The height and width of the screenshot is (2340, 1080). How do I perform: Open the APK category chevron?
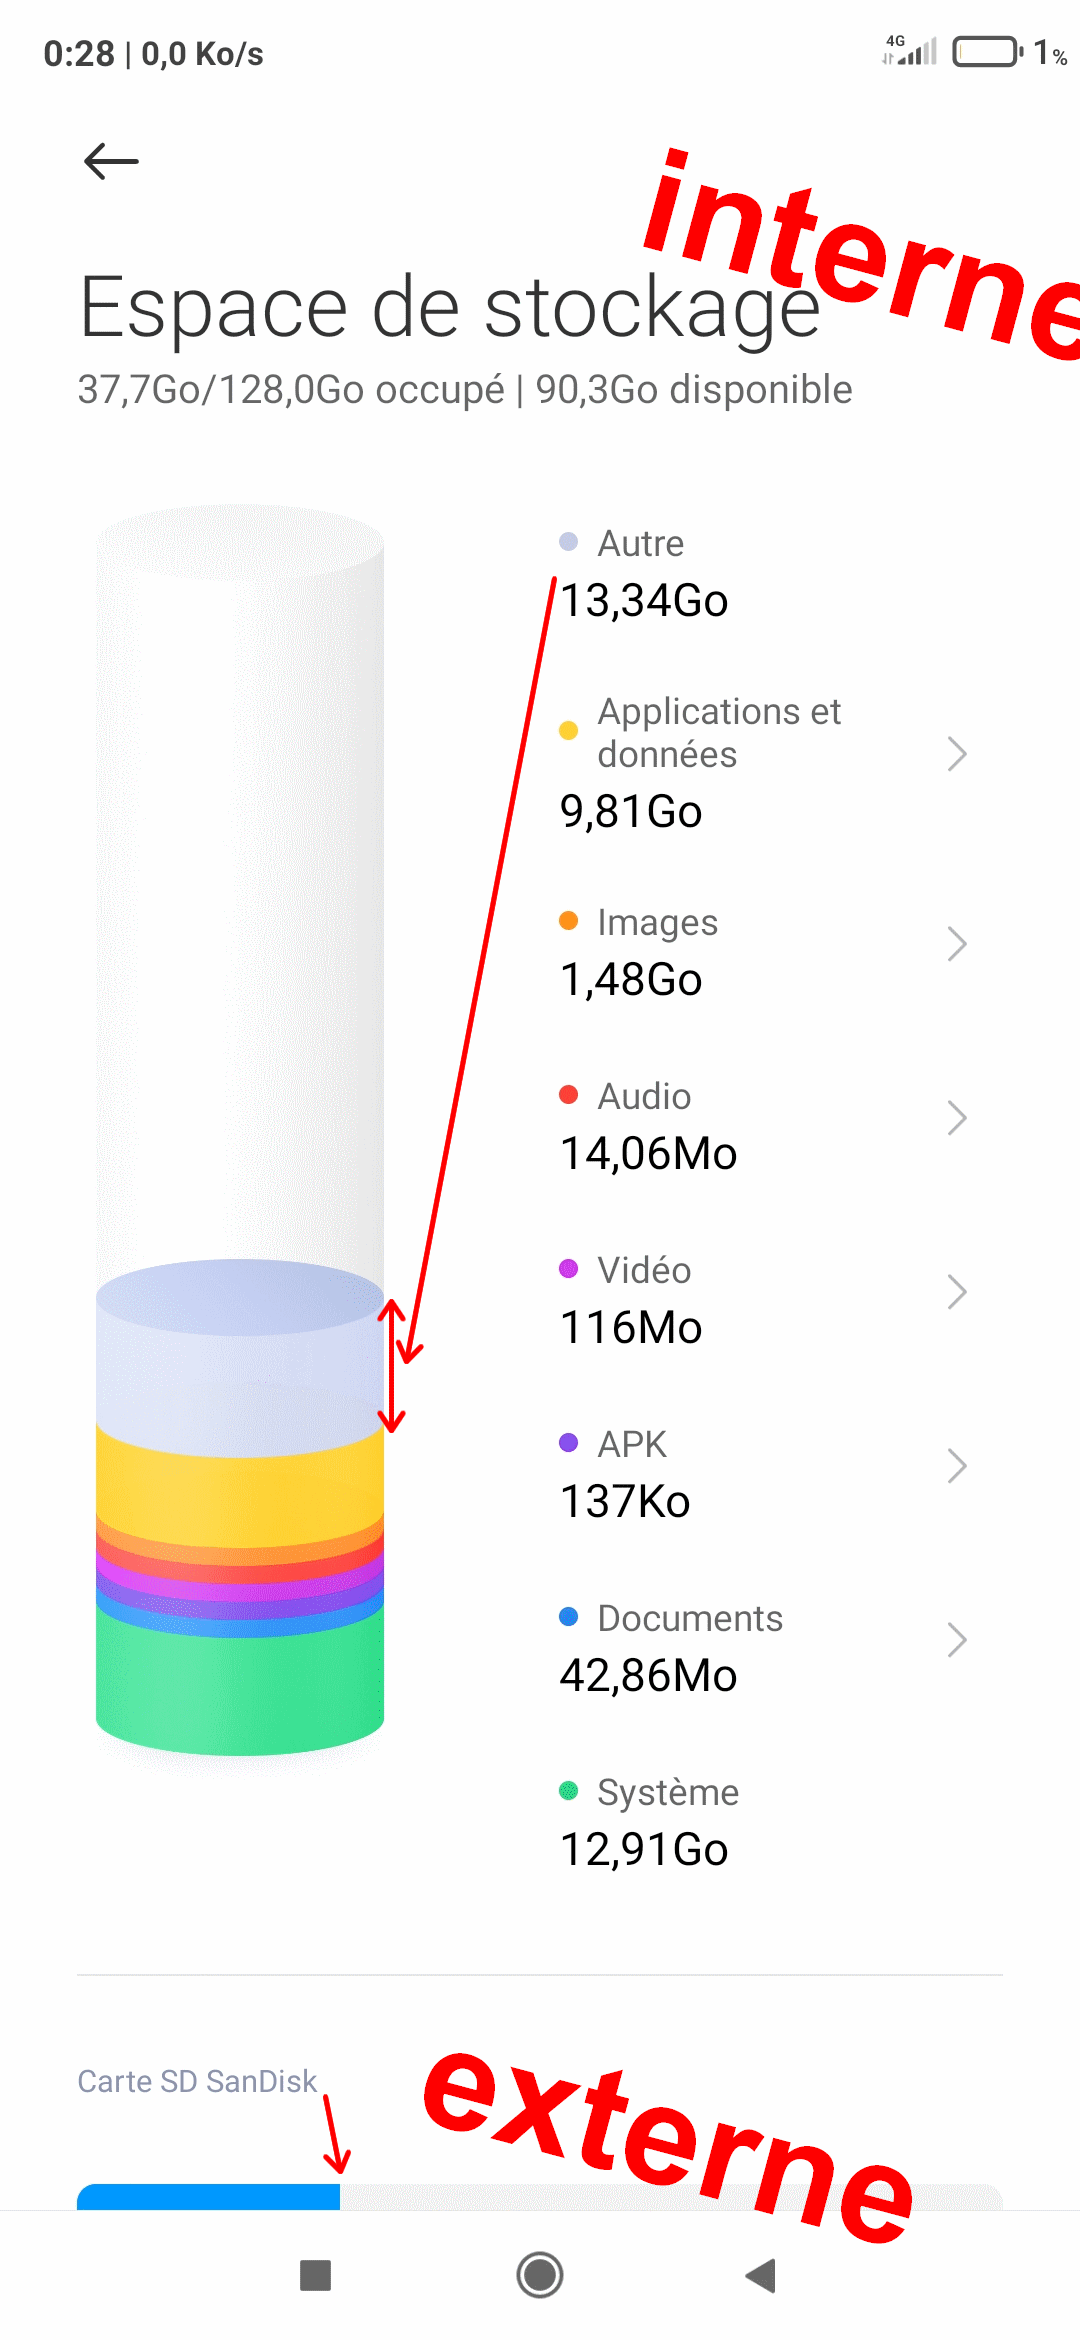(957, 1466)
